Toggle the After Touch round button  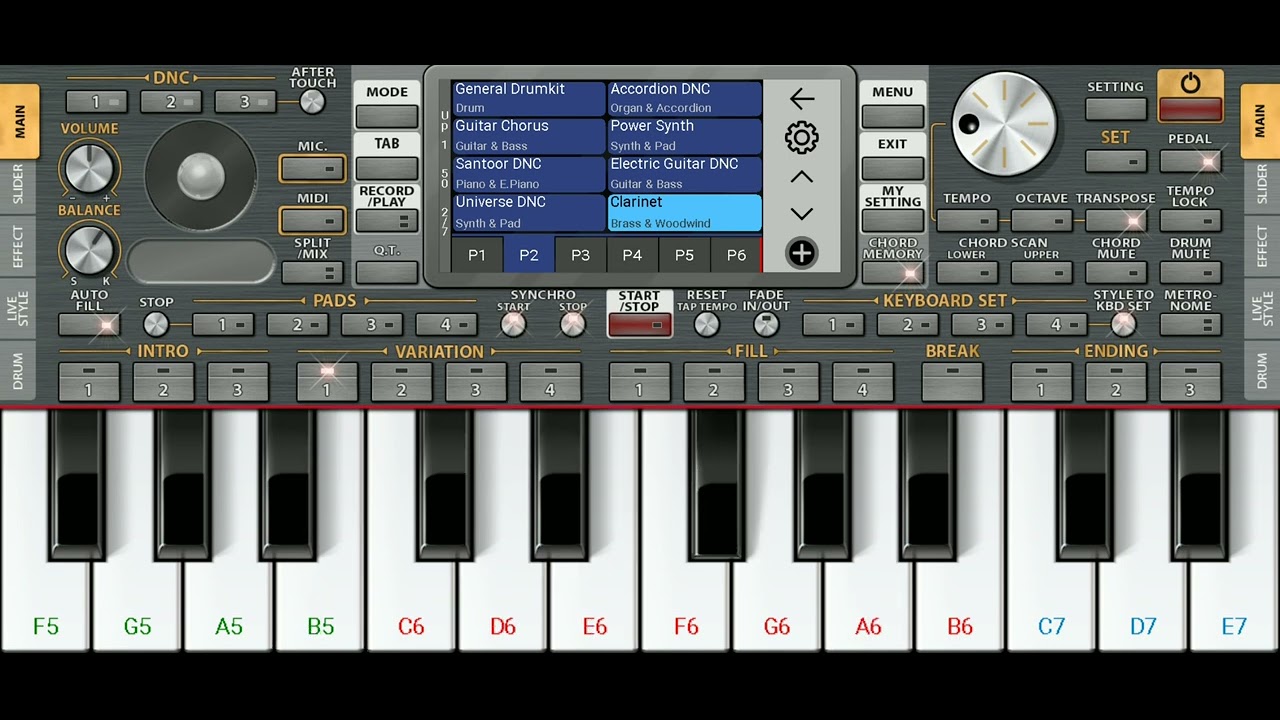pos(312,102)
